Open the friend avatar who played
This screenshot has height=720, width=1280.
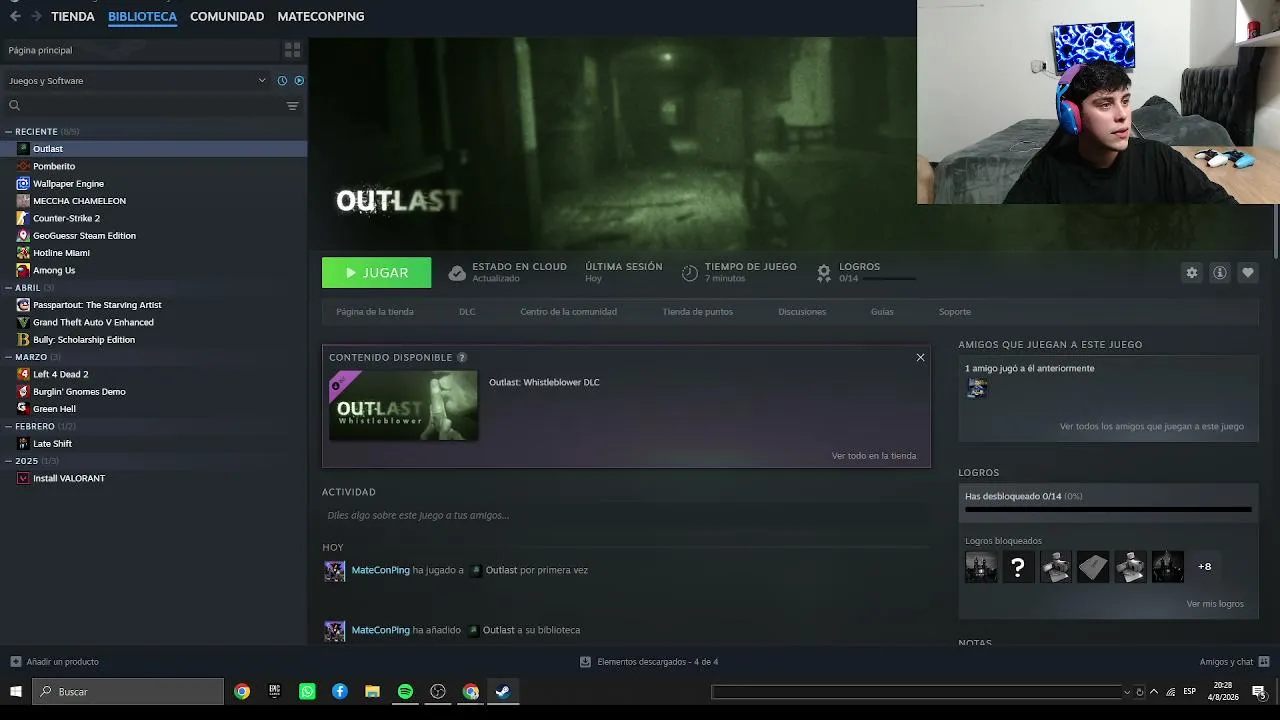[977, 388]
